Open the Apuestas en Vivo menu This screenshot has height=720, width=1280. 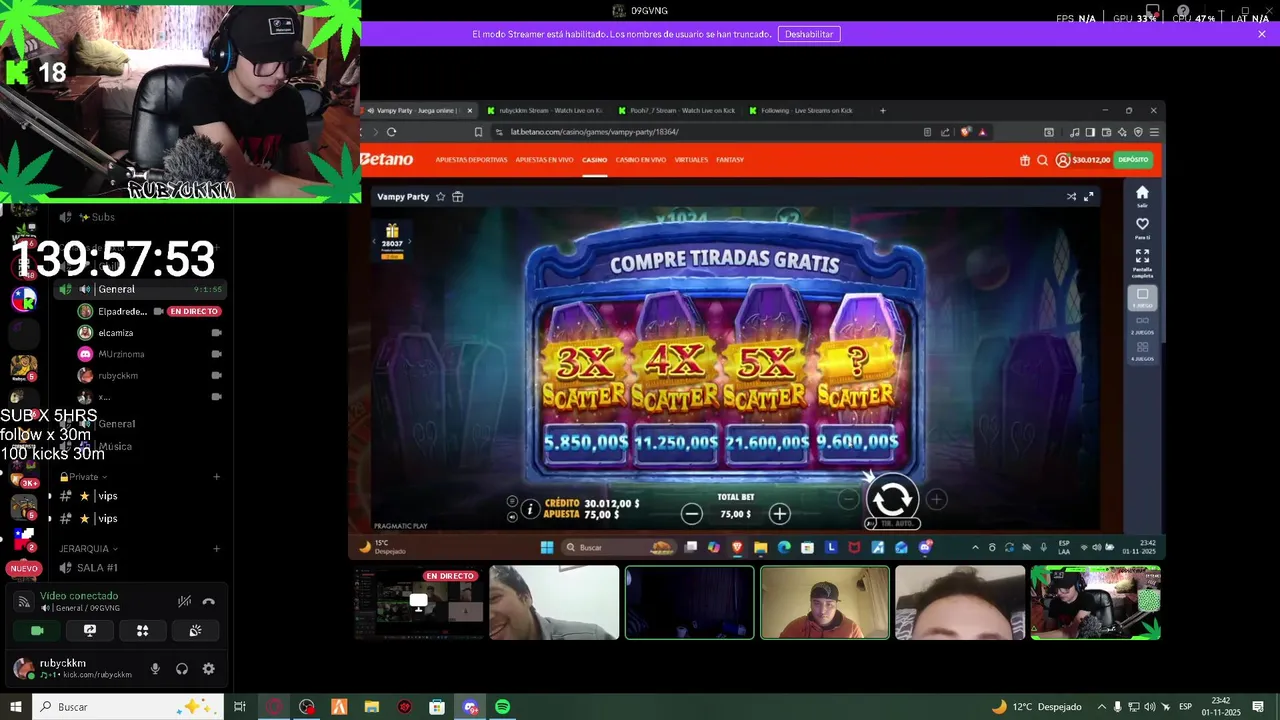tap(545, 160)
